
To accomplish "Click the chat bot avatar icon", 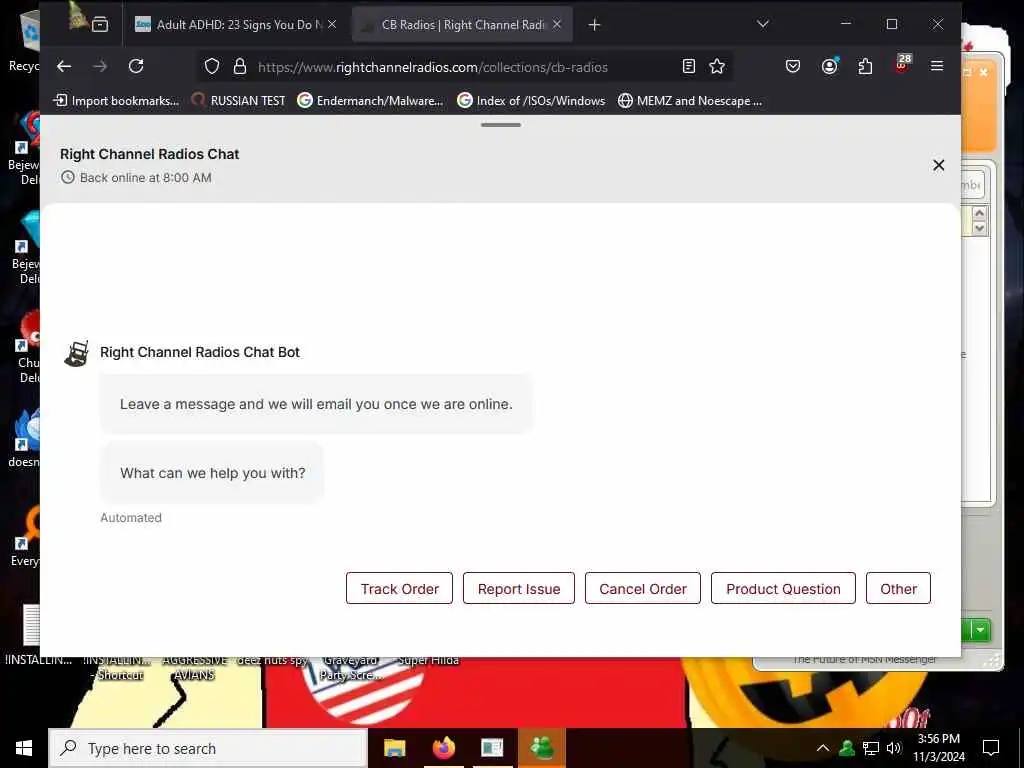I will (76, 353).
